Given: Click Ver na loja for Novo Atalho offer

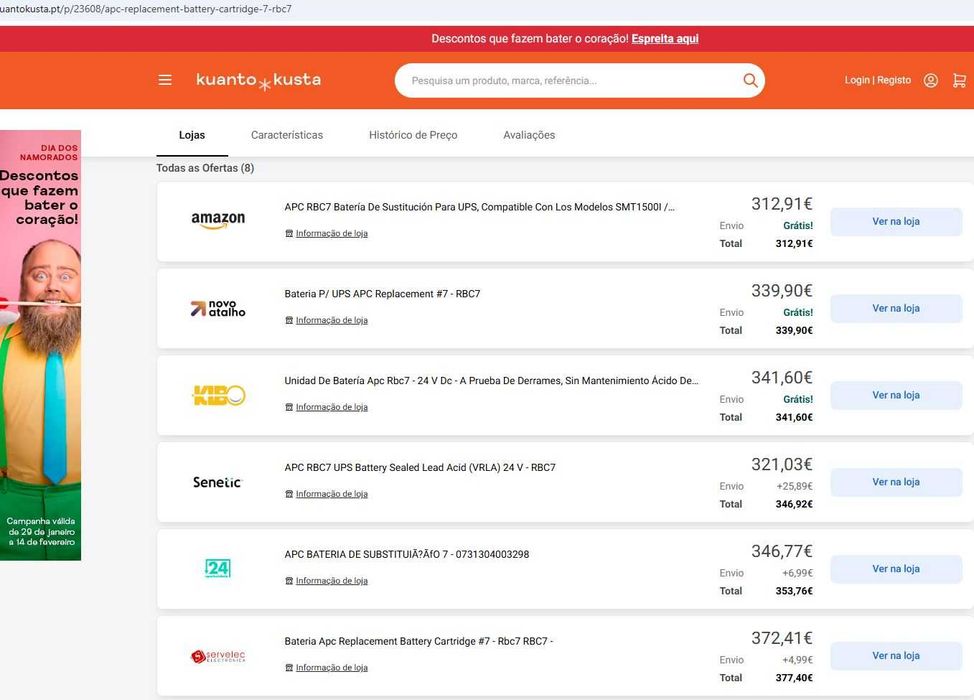Looking at the screenshot, I should click(896, 308).
